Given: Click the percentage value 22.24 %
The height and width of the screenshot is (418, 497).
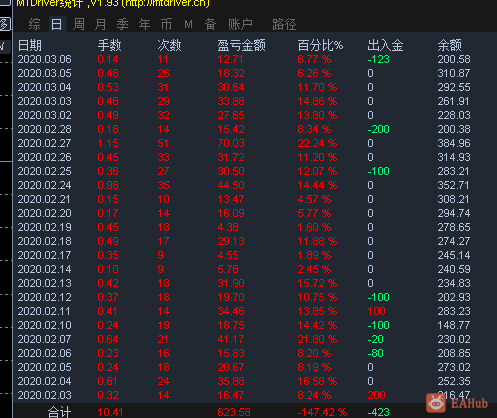Looking at the screenshot, I should 317,143.
